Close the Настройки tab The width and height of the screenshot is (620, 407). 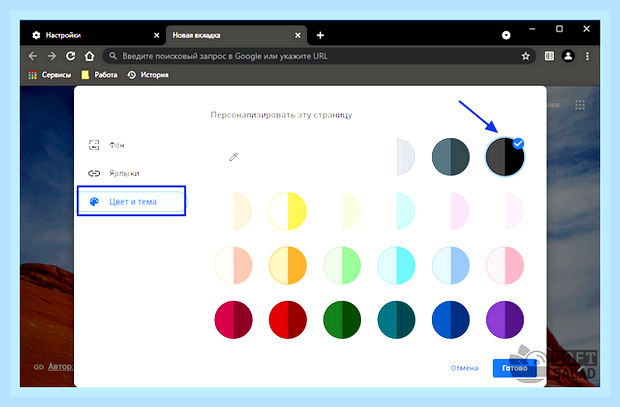[157, 35]
